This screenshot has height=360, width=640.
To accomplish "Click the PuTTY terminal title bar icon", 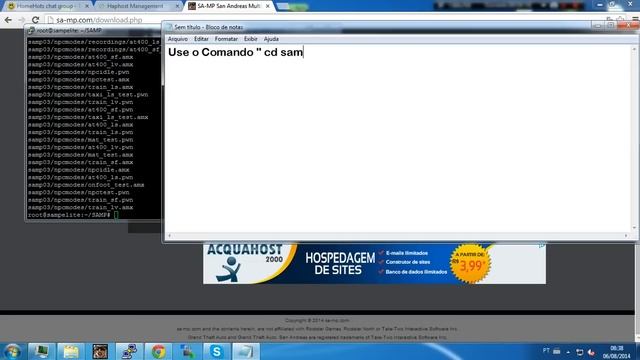I will [x=31, y=31].
